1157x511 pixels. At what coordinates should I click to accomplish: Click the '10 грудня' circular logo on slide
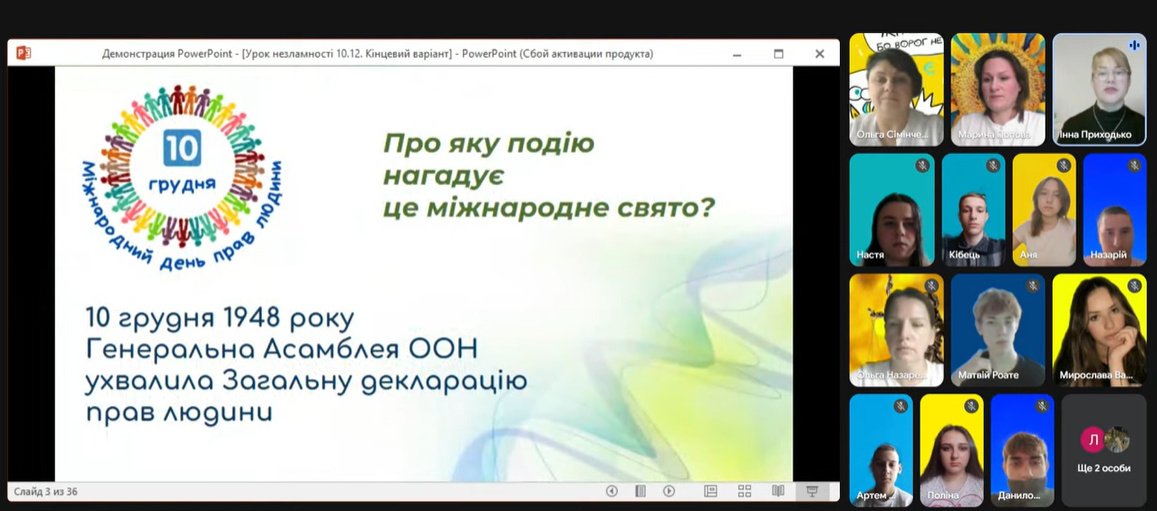pyautogui.click(x=182, y=165)
